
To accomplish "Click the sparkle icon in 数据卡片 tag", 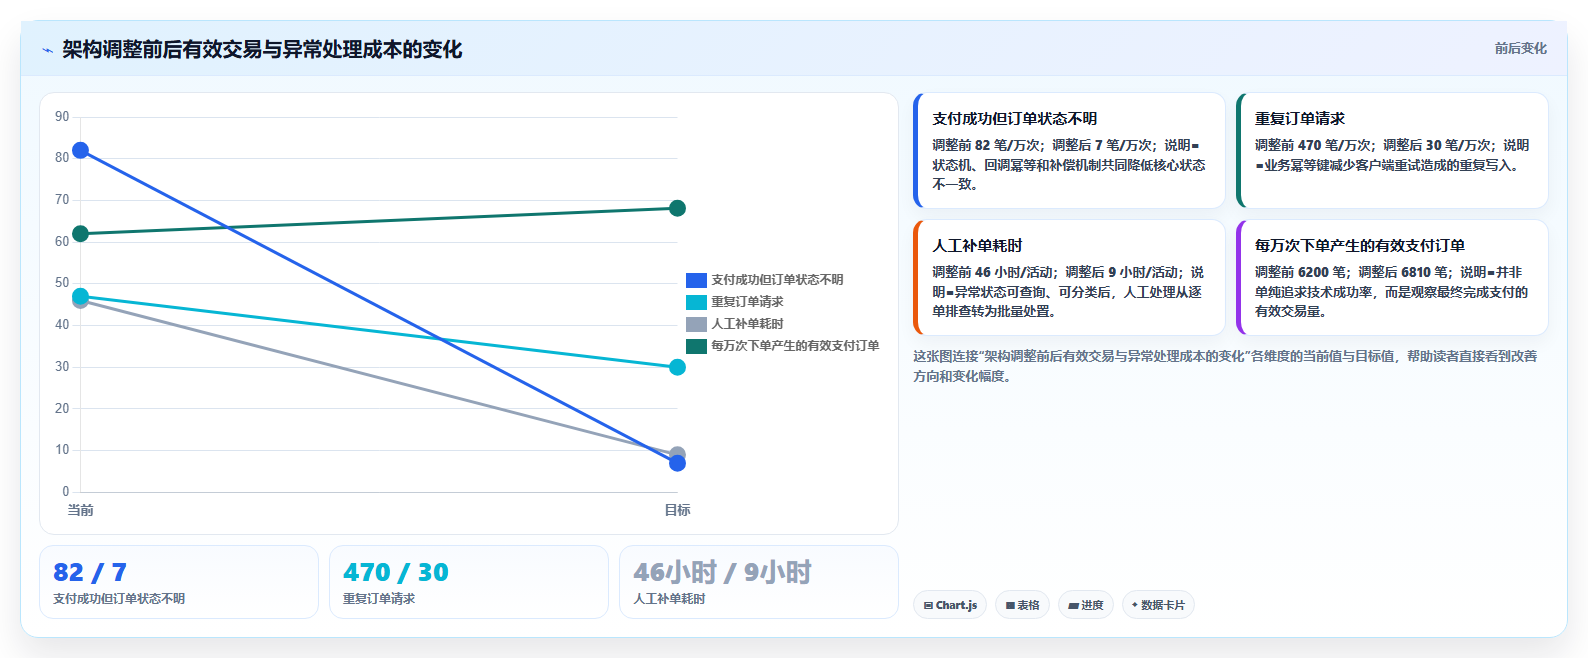I will tap(1135, 605).
